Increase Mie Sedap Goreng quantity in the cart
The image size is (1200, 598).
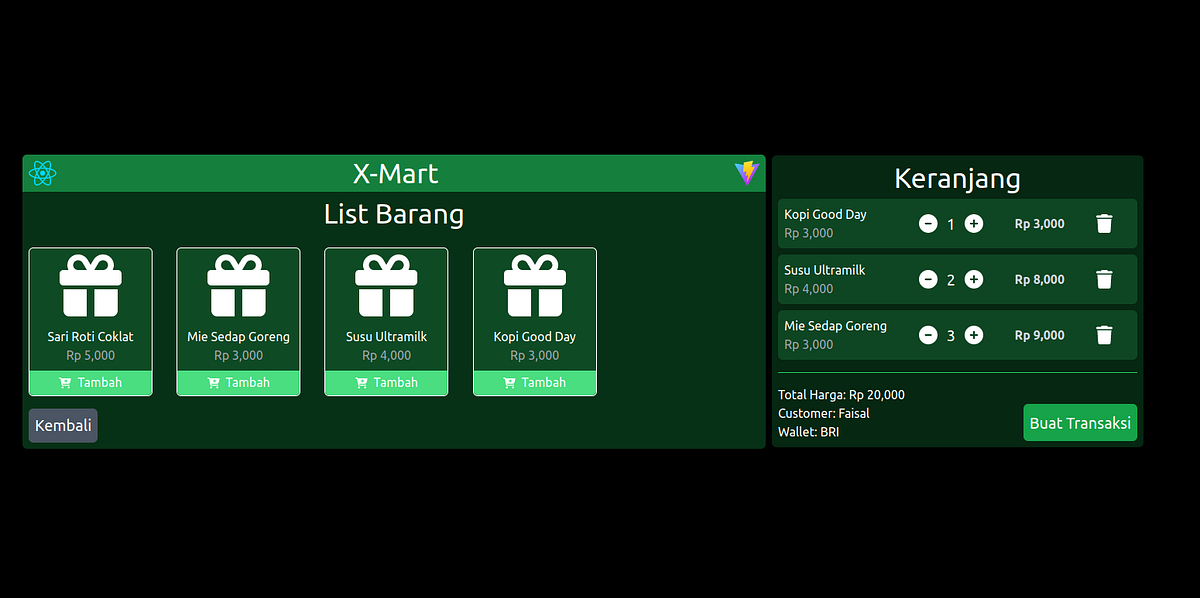[x=973, y=335]
